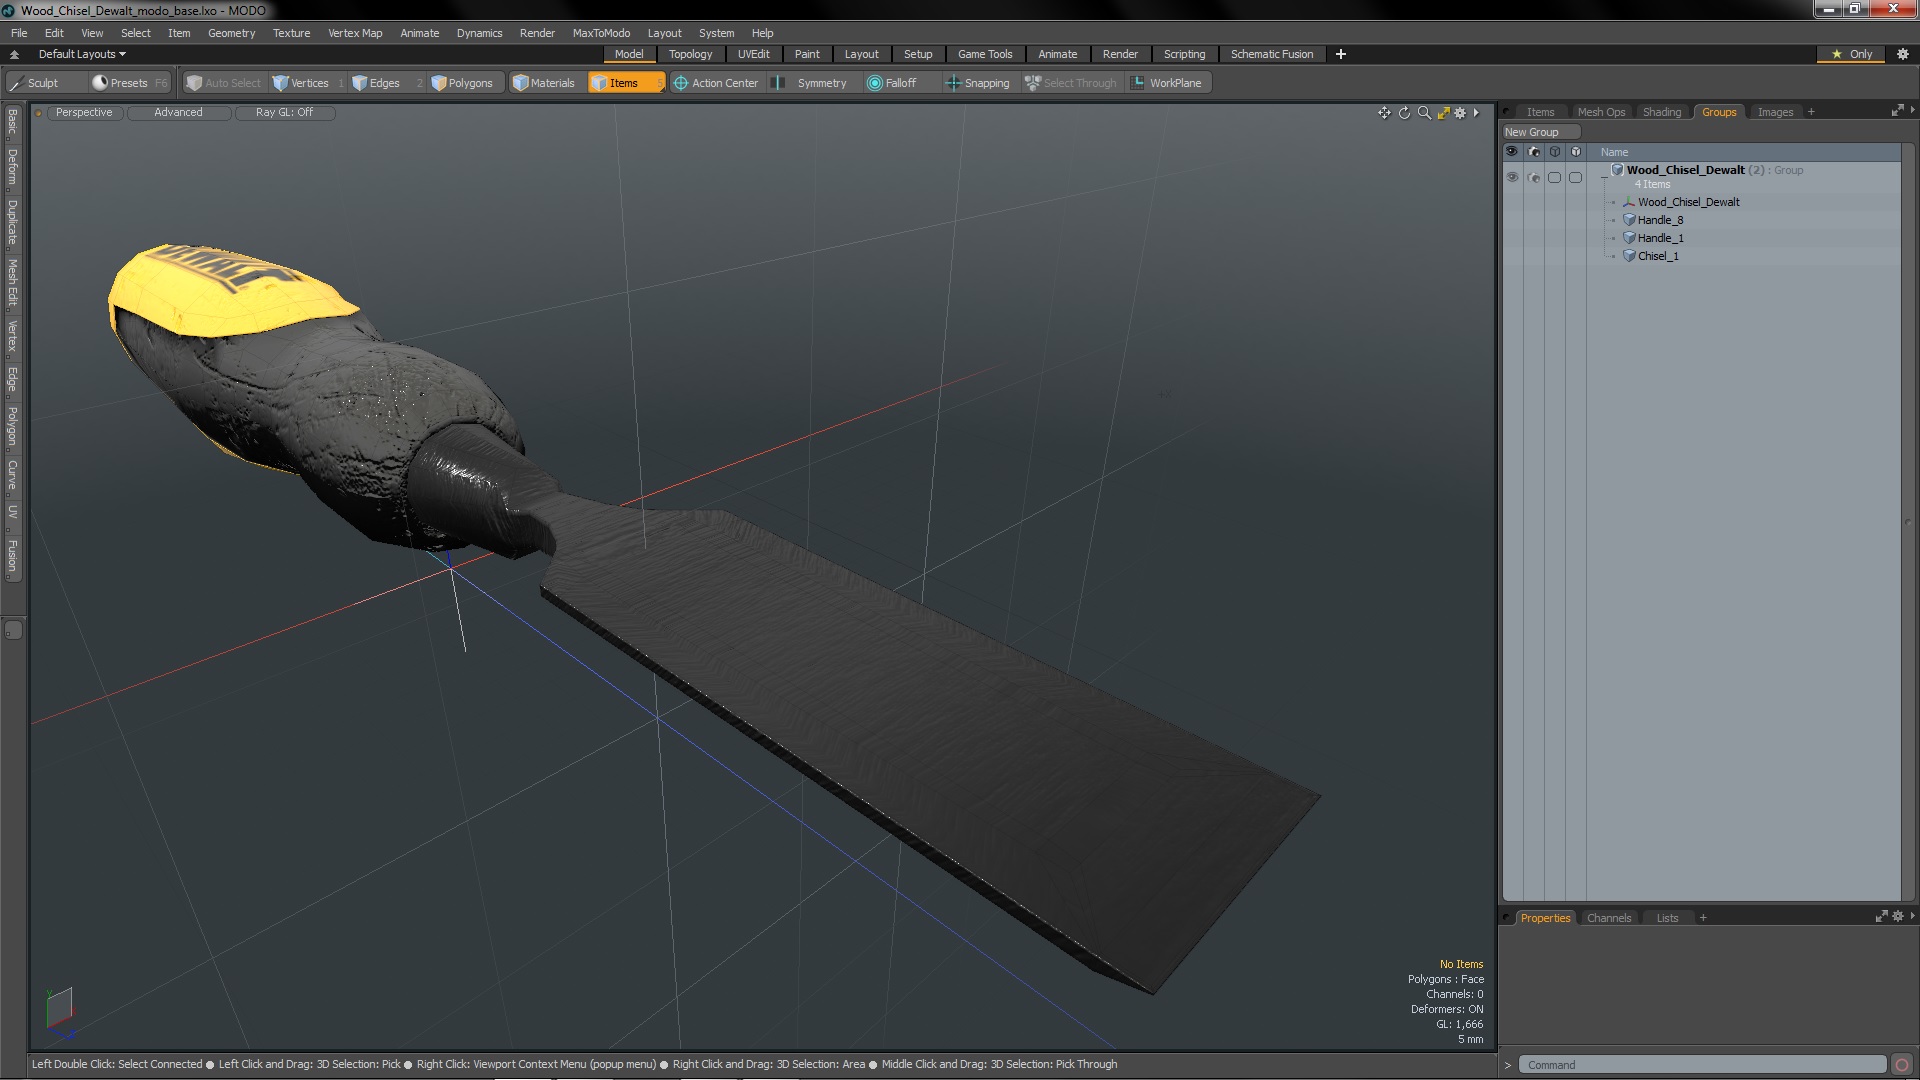The height and width of the screenshot is (1080, 1920).
Task: Toggle second checkbox of Wood_Chisel_Dewalt group row
Action: [x=1576, y=177]
